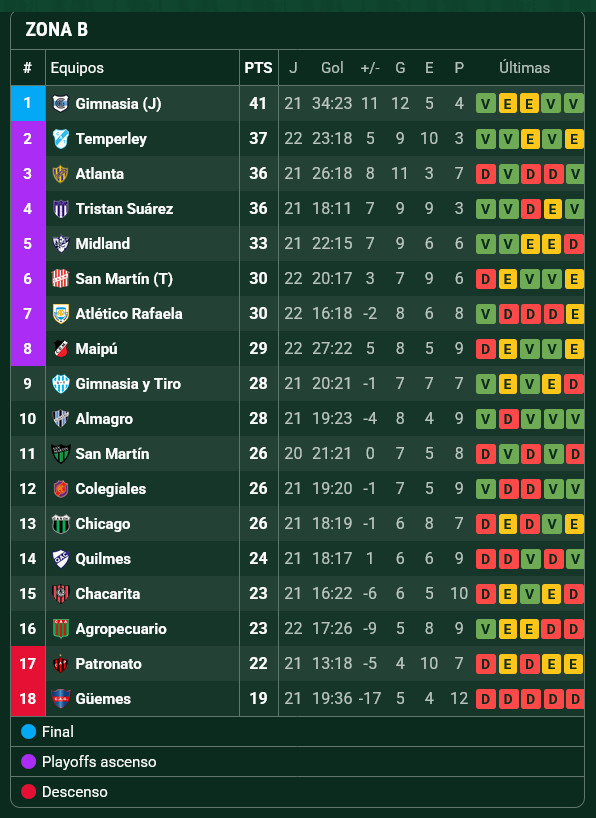
Task: Click the Tristan Suárez striped crest
Action: [61, 209]
